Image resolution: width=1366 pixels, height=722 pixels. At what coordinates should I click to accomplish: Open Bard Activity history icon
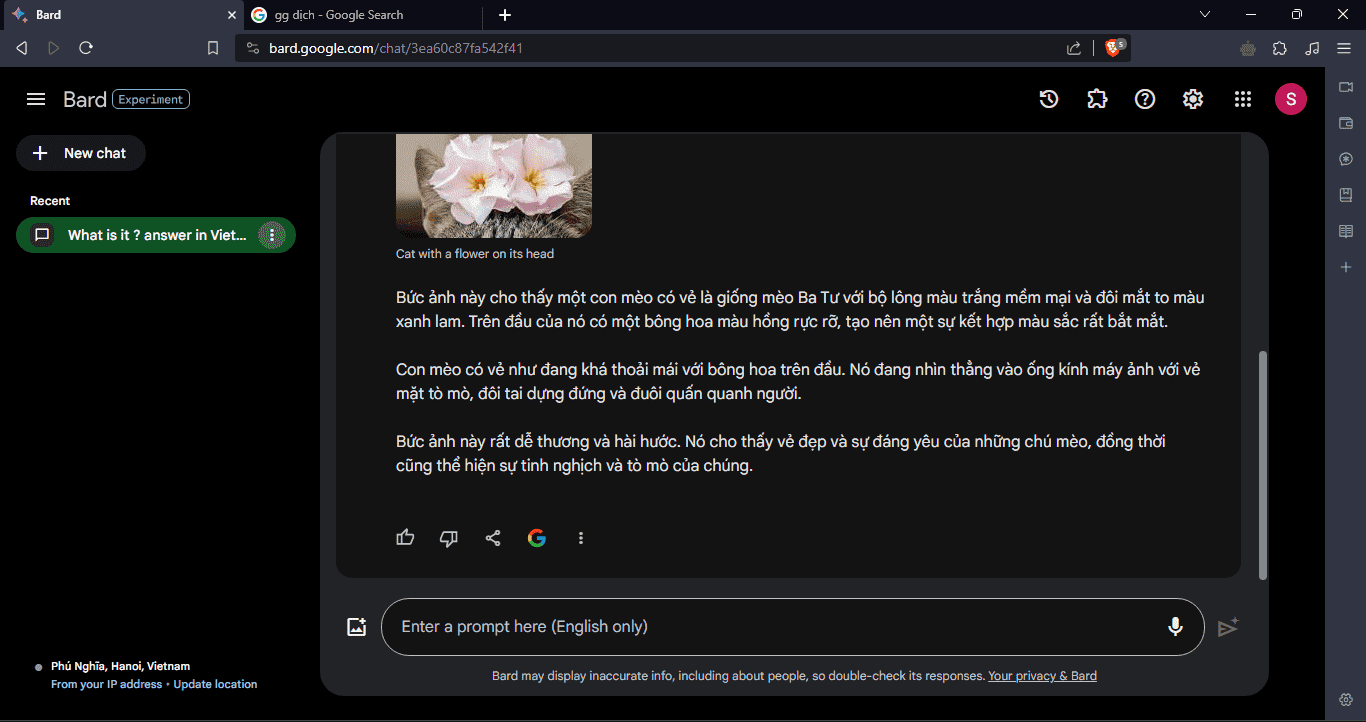(x=1049, y=99)
